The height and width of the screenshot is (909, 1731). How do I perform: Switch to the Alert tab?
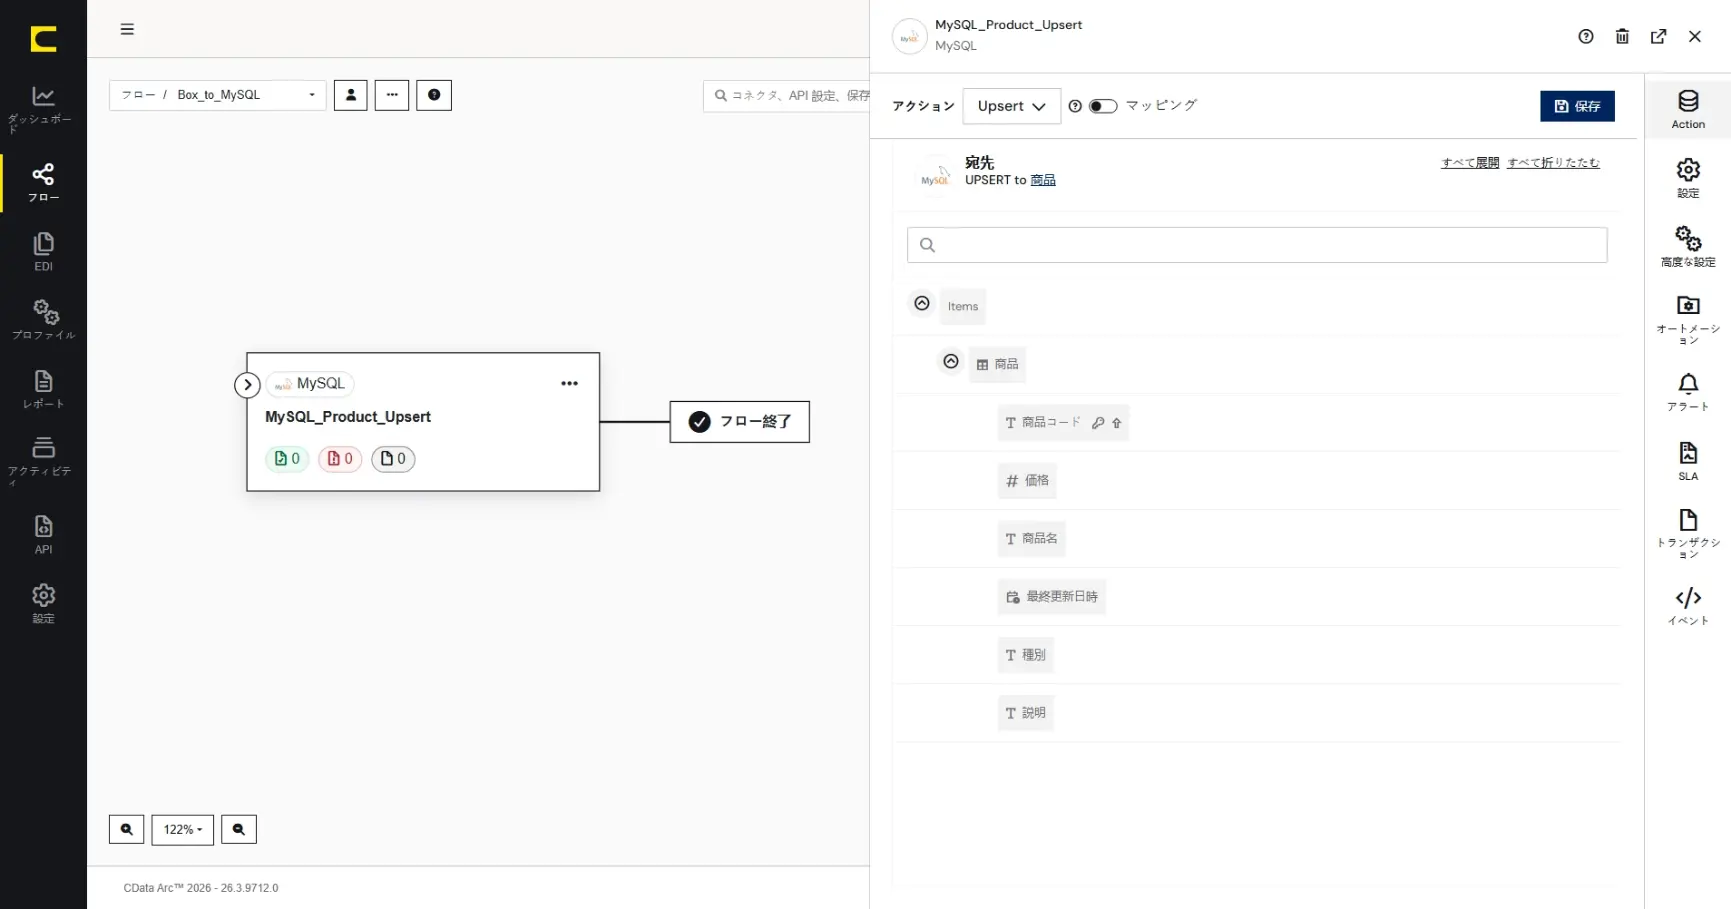click(1688, 392)
